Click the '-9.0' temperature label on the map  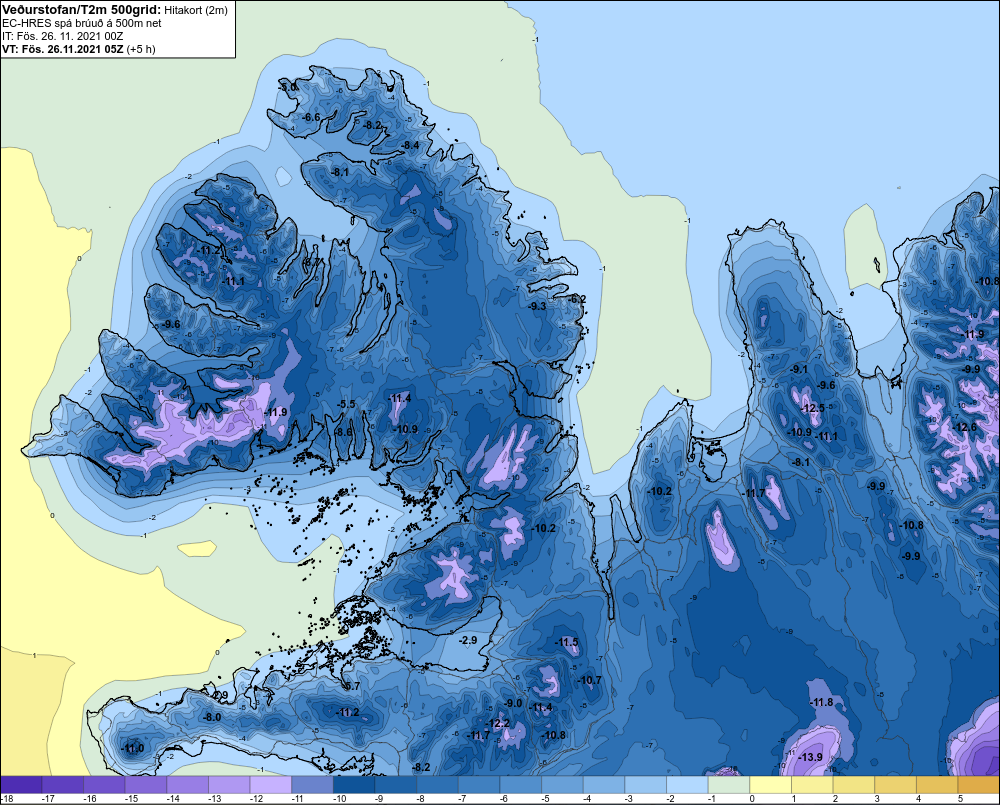point(513,703)
